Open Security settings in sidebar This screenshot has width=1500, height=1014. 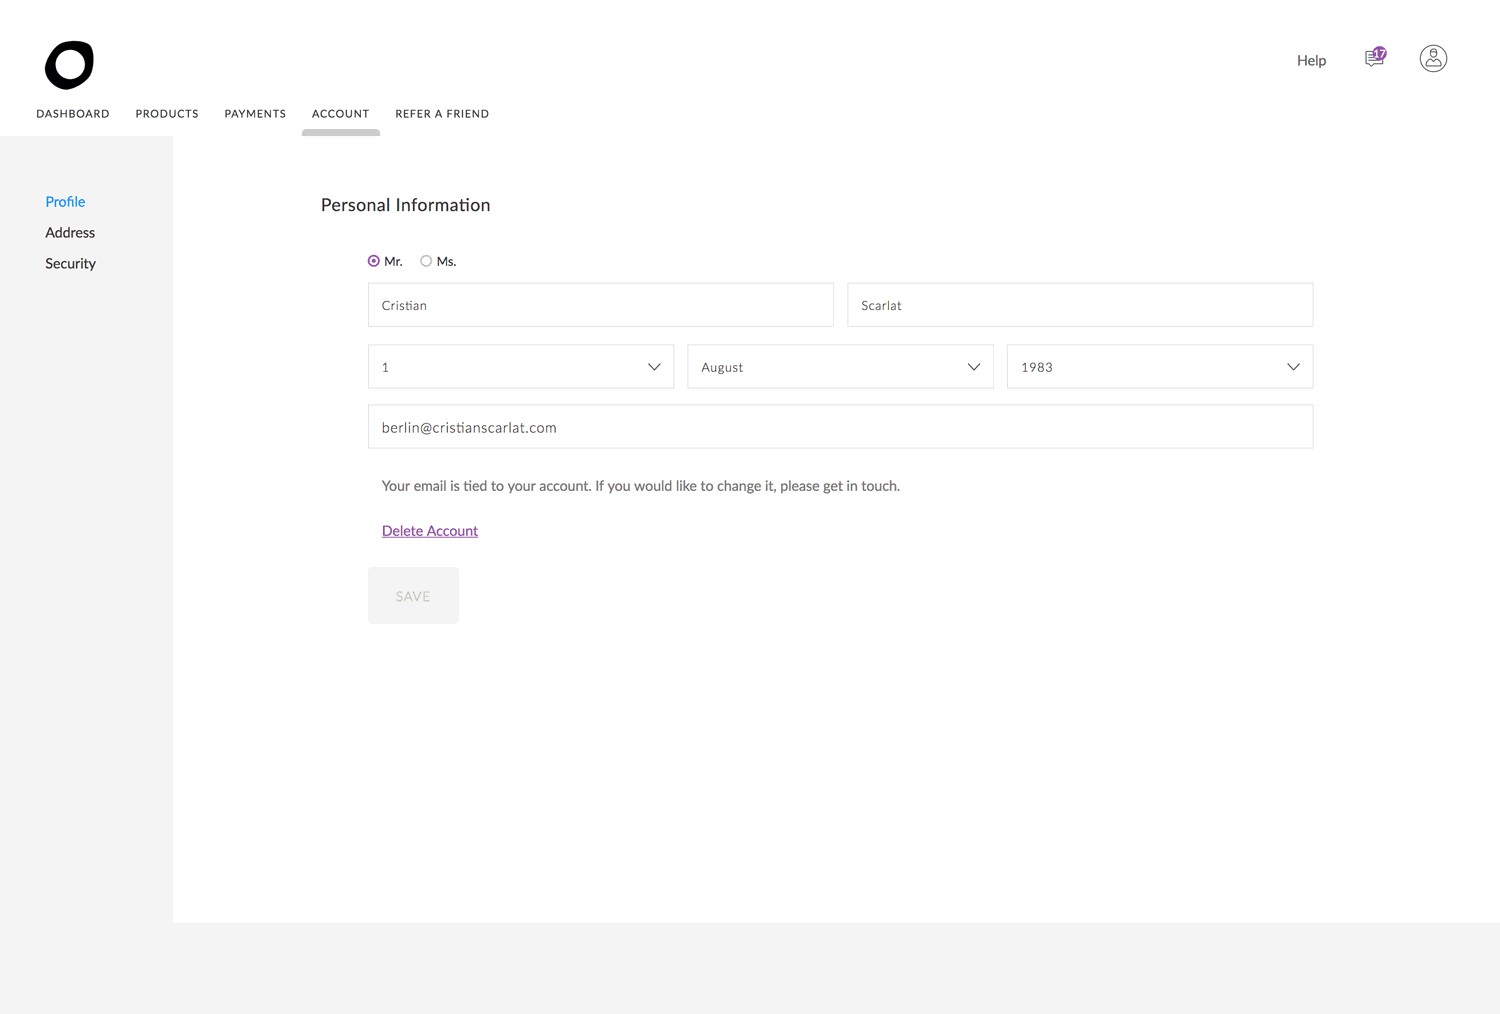(x=70, y=263)
